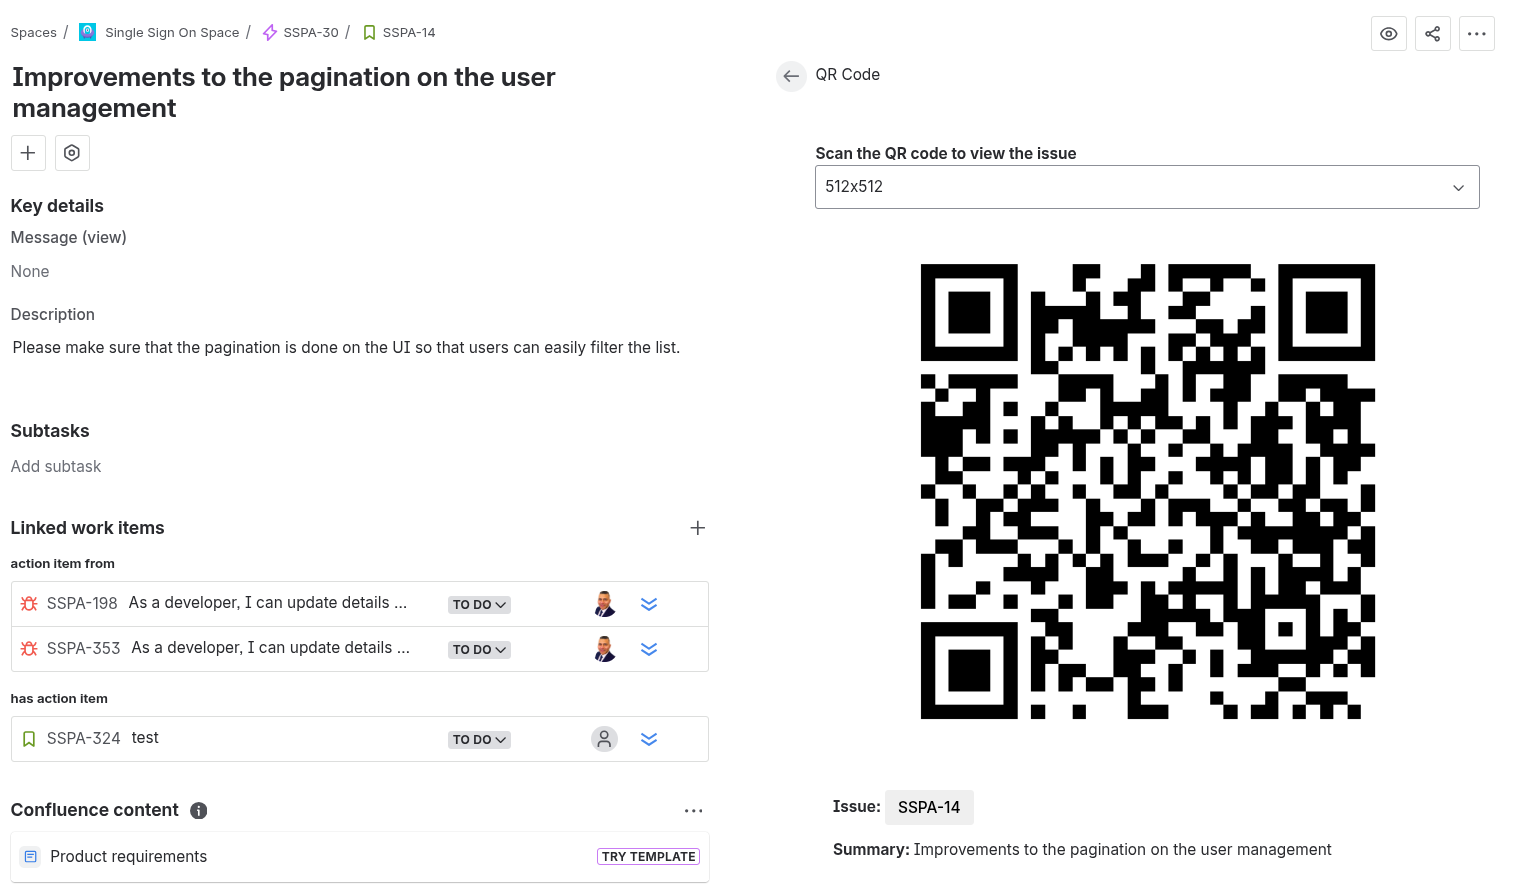Image resolution: width=1524 pixels, height=893 pixels.
Task: Click the low priority icon on SSPA-198
Action: tap(649, 604)
